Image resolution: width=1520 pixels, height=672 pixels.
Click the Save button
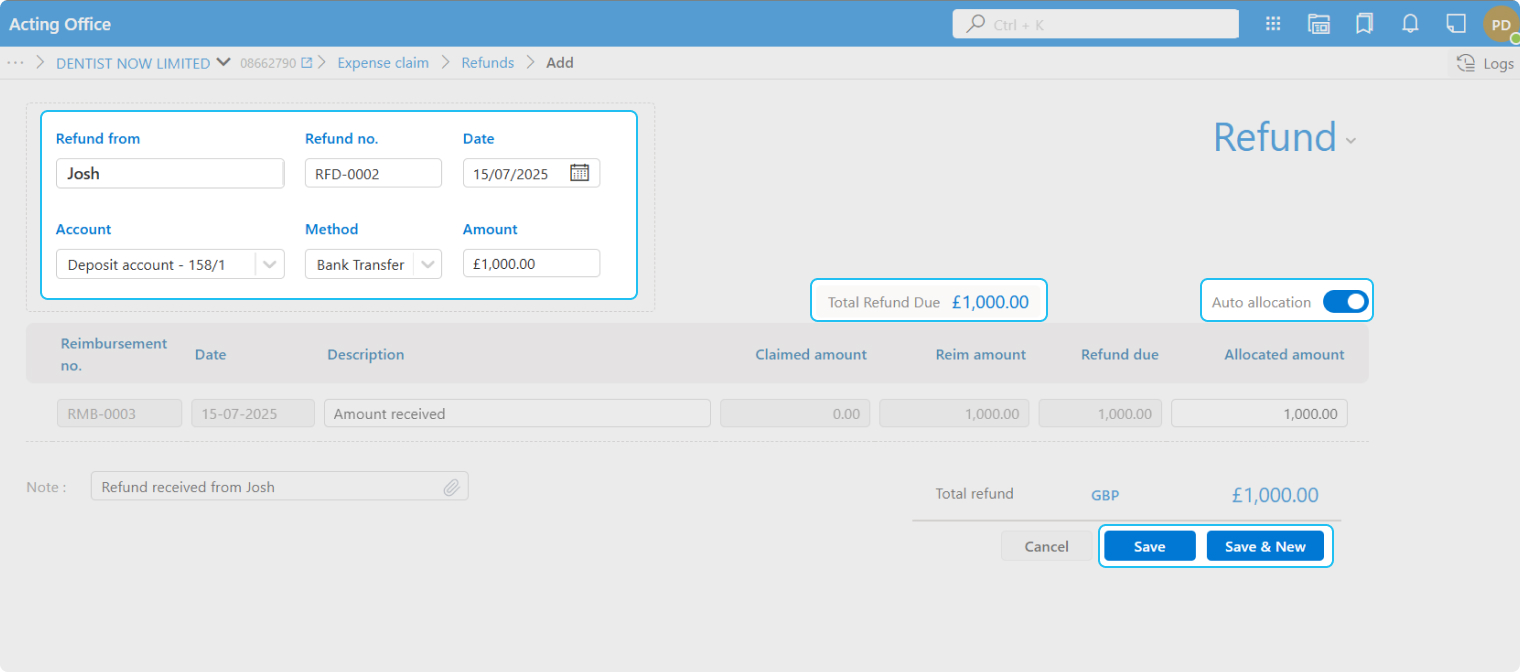click(1149, 546)
